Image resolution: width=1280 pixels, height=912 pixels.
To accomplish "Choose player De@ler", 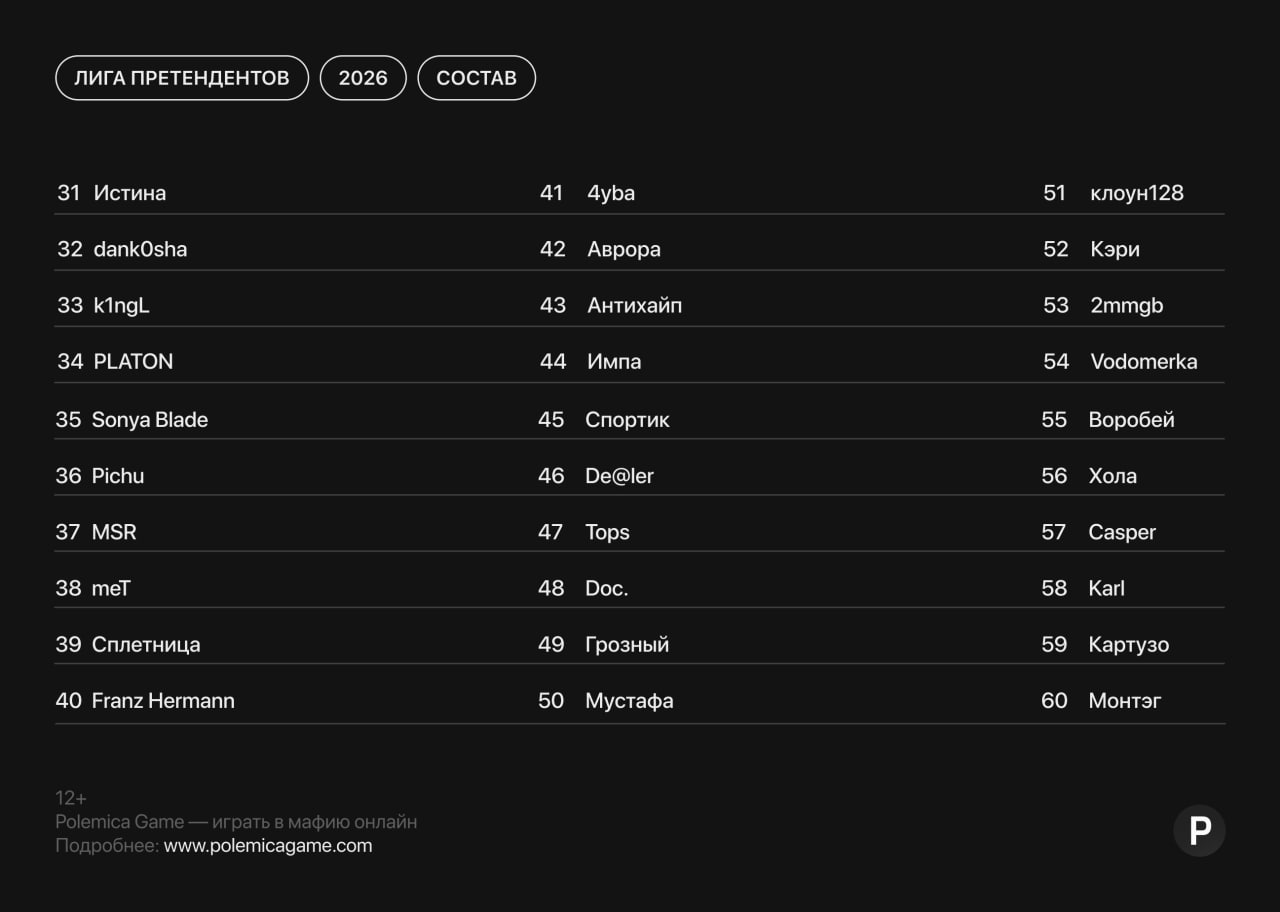I will pyautogui.click(x=619, y=476).
